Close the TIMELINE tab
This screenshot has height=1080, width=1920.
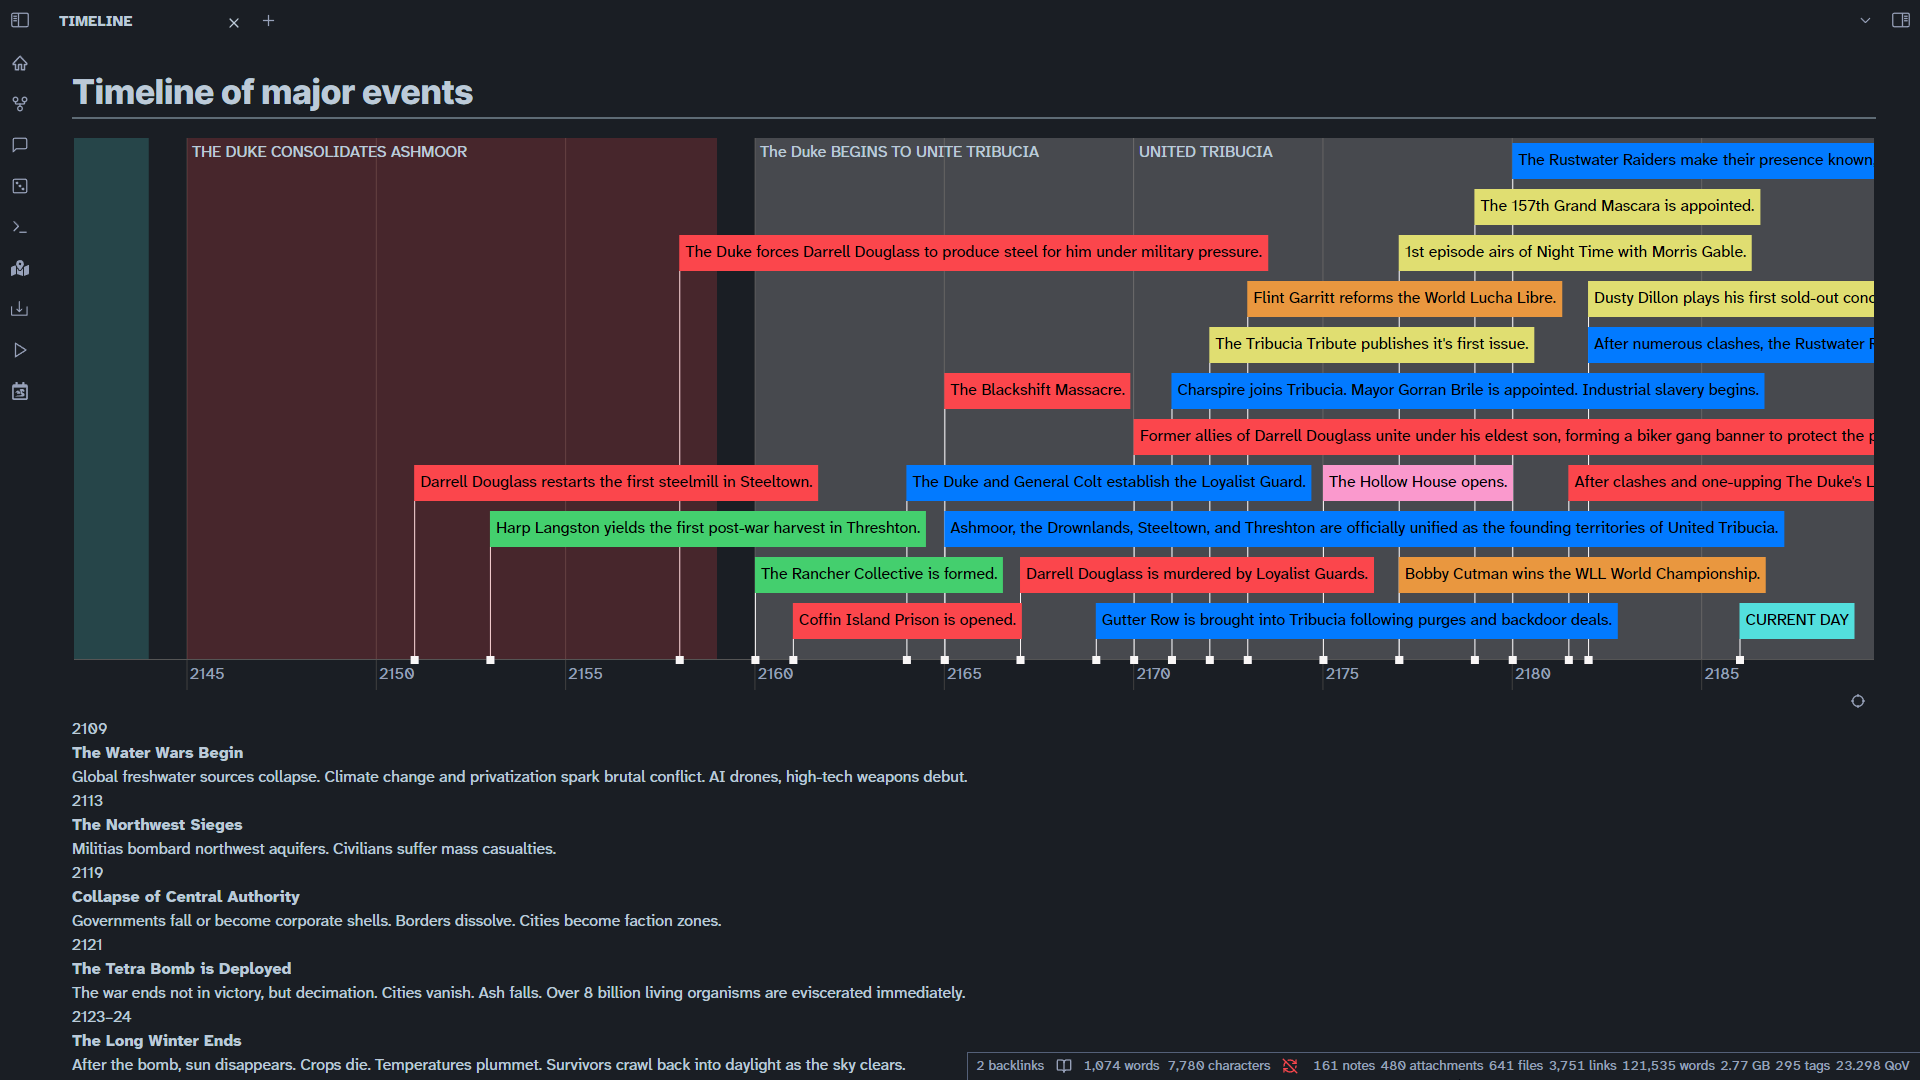tap(234, 22)
